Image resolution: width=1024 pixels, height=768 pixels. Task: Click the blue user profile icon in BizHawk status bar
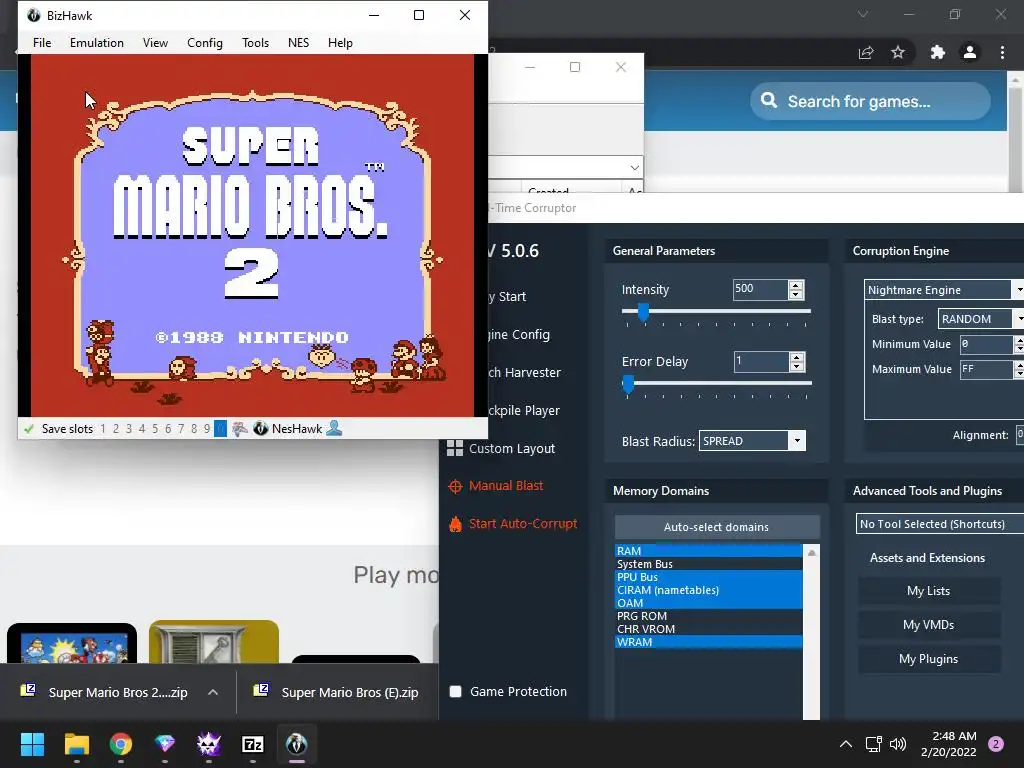click(334, 428)
